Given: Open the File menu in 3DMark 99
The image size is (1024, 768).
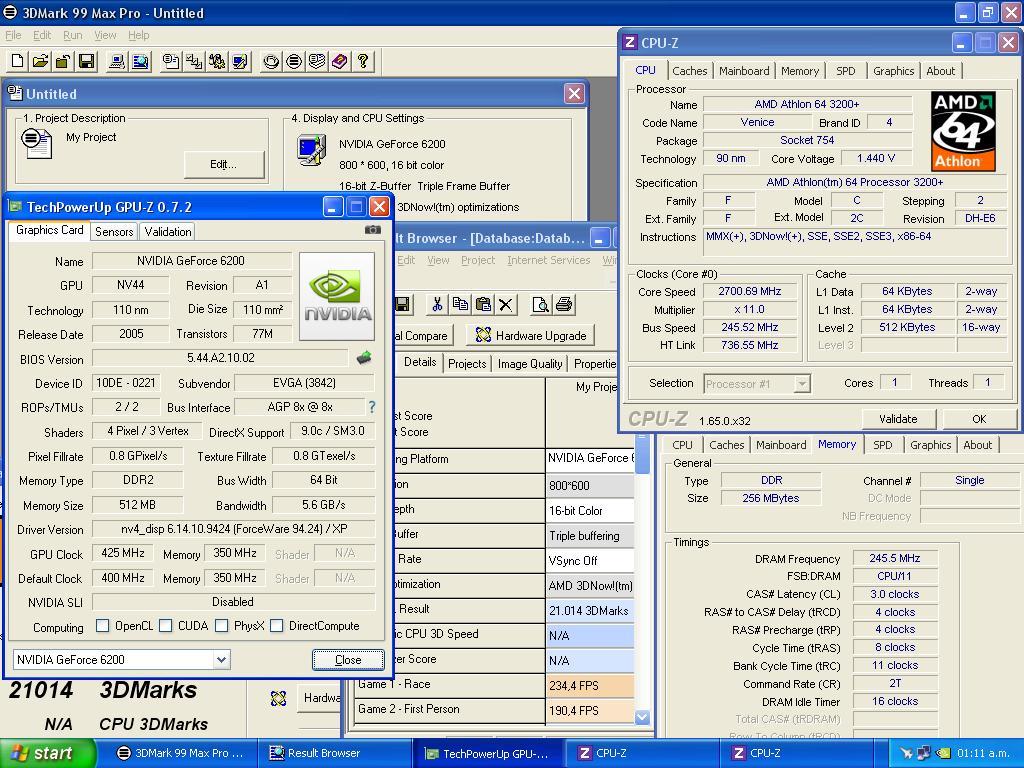Looking at the screenshot, I should [x=13, y=35].
